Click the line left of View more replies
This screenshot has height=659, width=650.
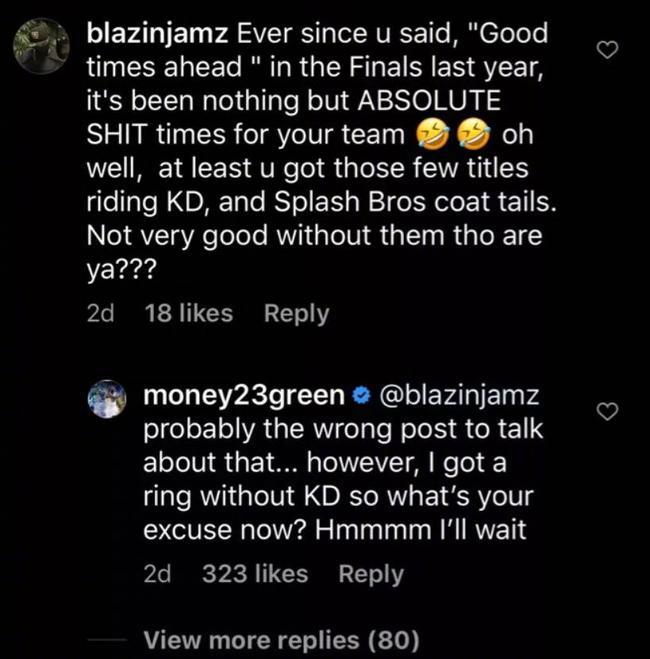(x=109, y=639)
